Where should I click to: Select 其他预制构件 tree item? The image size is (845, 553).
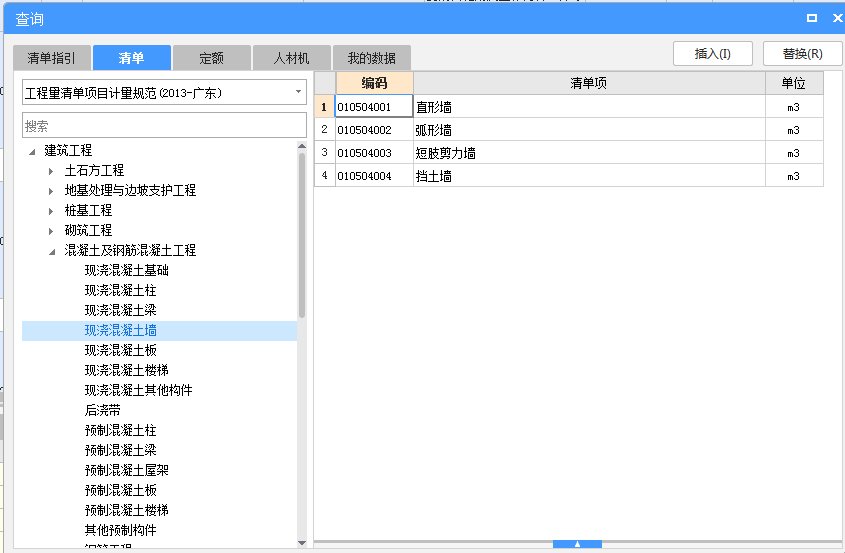tap(121, 530)
